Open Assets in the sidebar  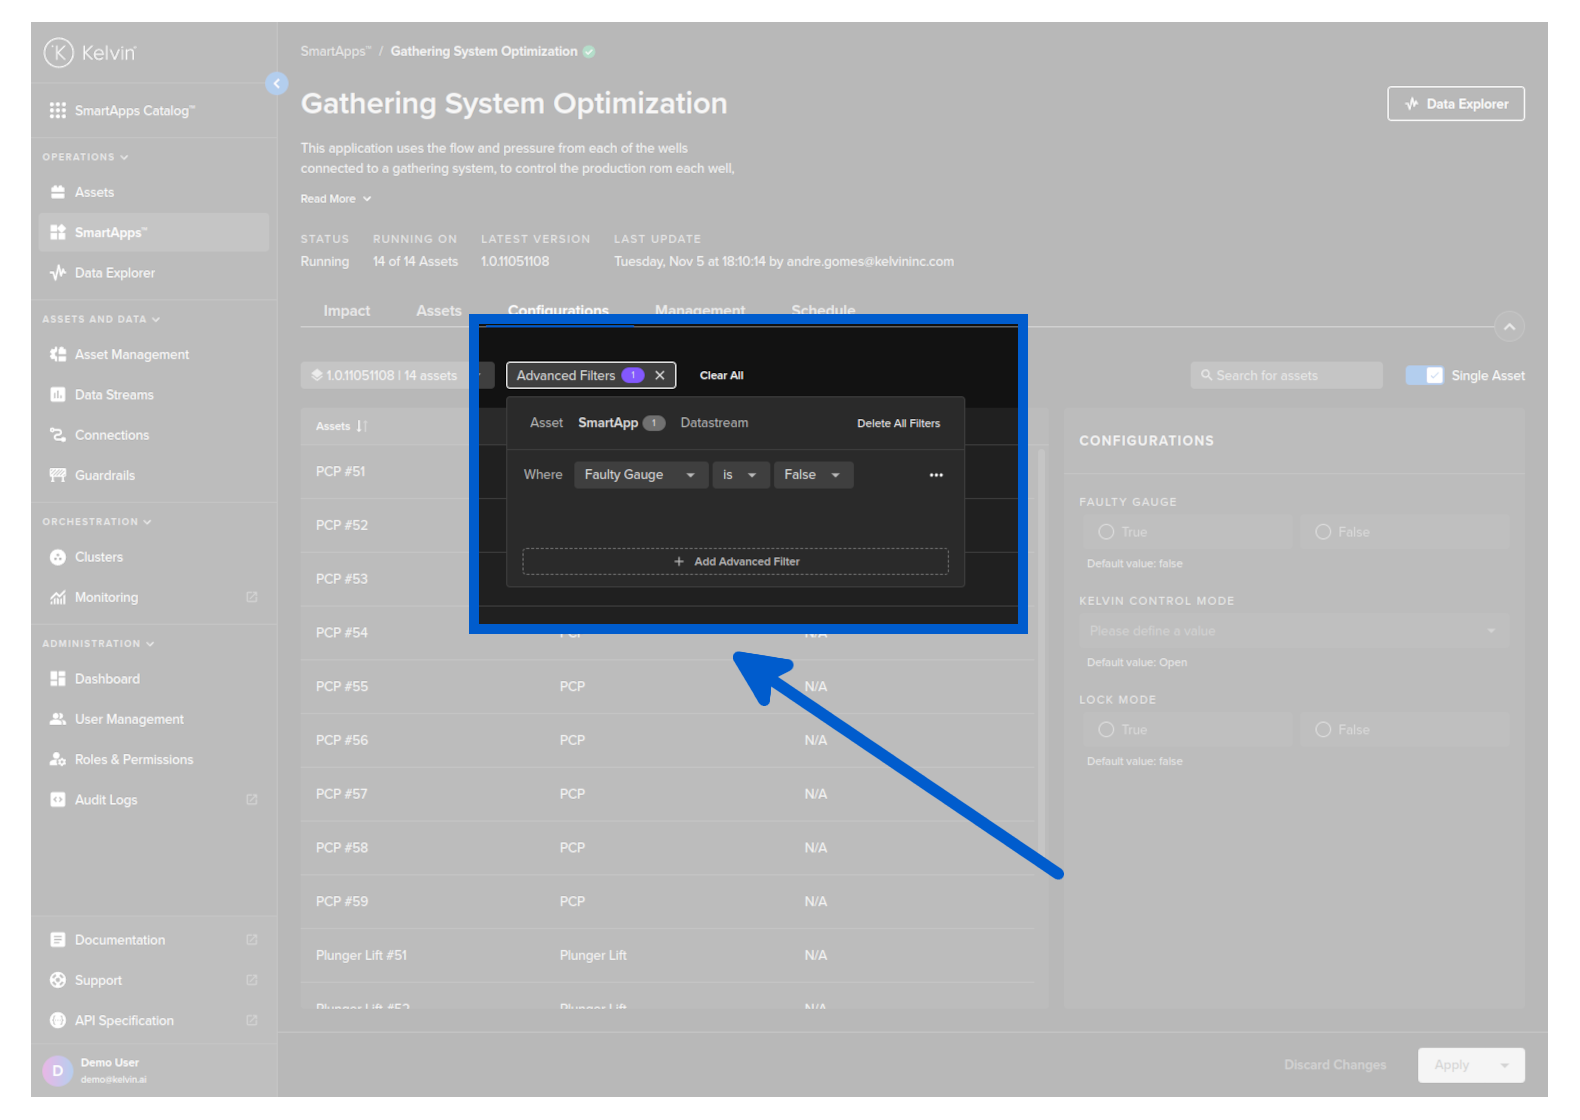tap(94, 192)
